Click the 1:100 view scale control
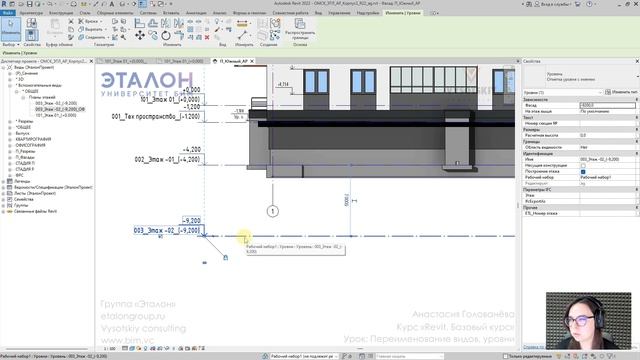The width and height of the screenshot is (640, 360). 109,349
